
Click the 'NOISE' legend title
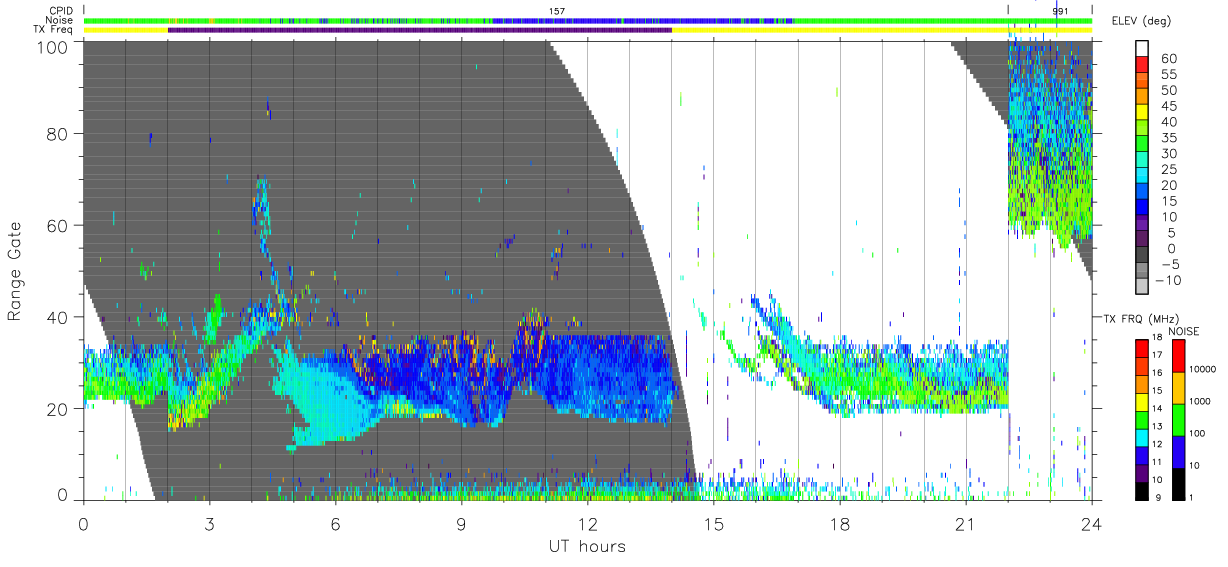(1183, 331)
